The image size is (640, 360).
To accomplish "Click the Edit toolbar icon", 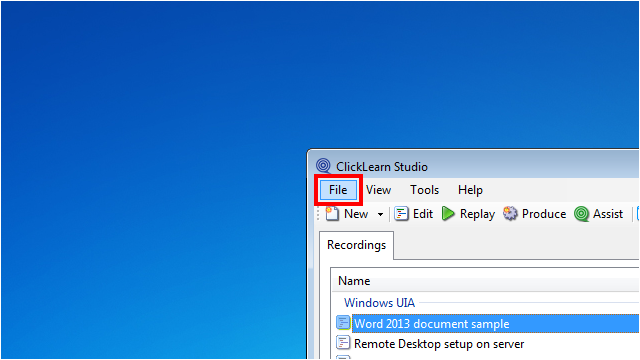I will (x=401, y=213).
